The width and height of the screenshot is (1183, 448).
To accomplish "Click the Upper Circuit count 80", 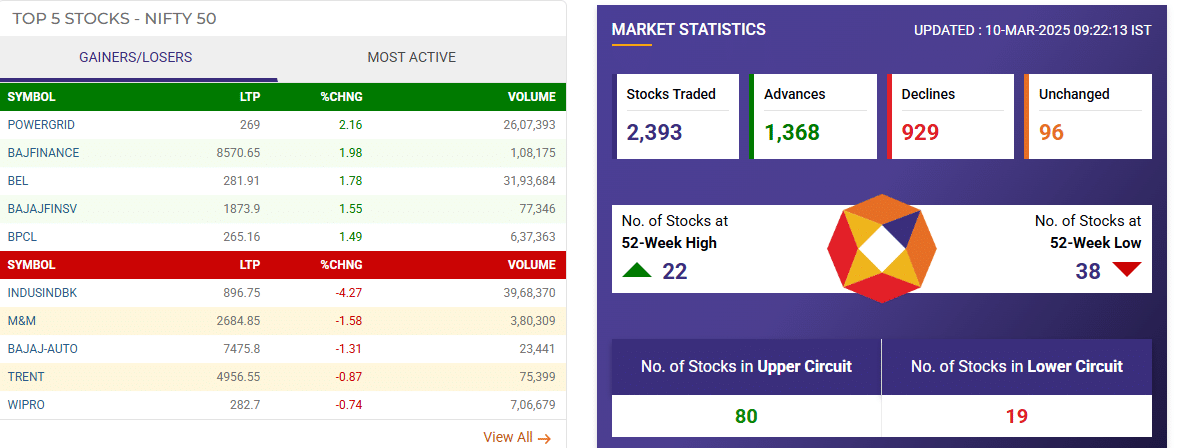I will (746, 416).
